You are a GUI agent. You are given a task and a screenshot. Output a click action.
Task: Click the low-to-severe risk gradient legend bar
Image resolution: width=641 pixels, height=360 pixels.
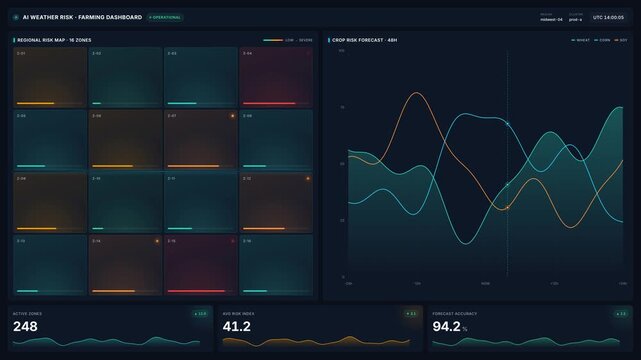pyautogui.click(x=273, y=40)
